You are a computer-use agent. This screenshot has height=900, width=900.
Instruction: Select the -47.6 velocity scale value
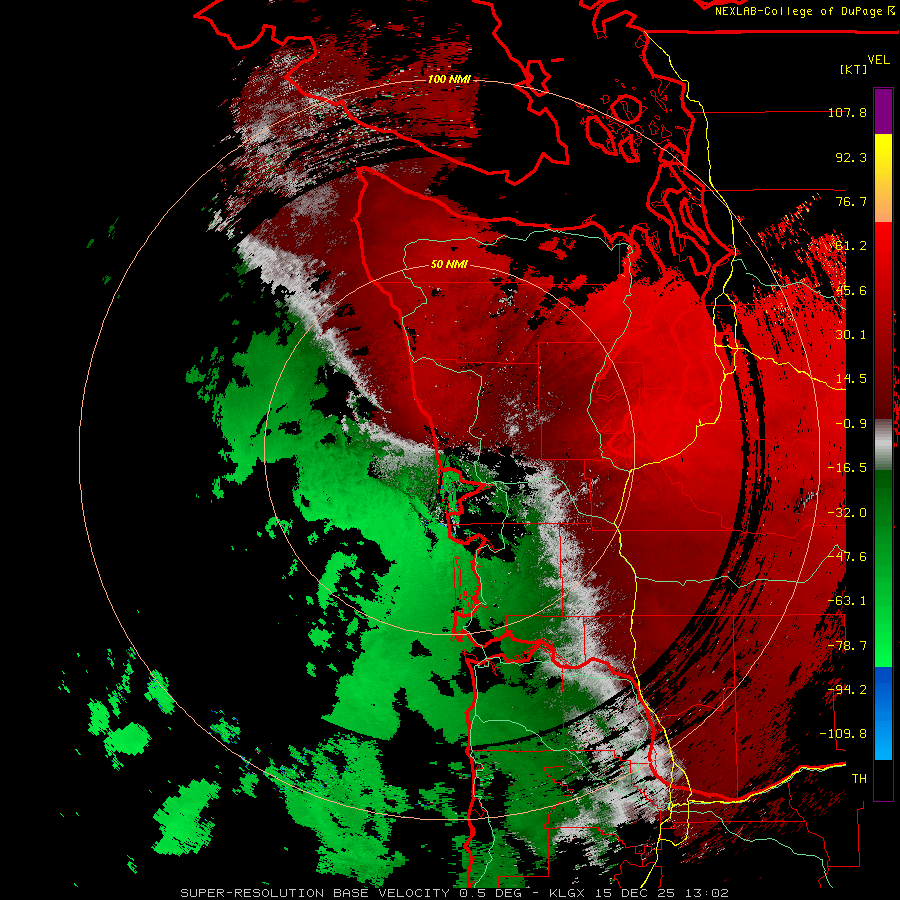tap(847, 557)
